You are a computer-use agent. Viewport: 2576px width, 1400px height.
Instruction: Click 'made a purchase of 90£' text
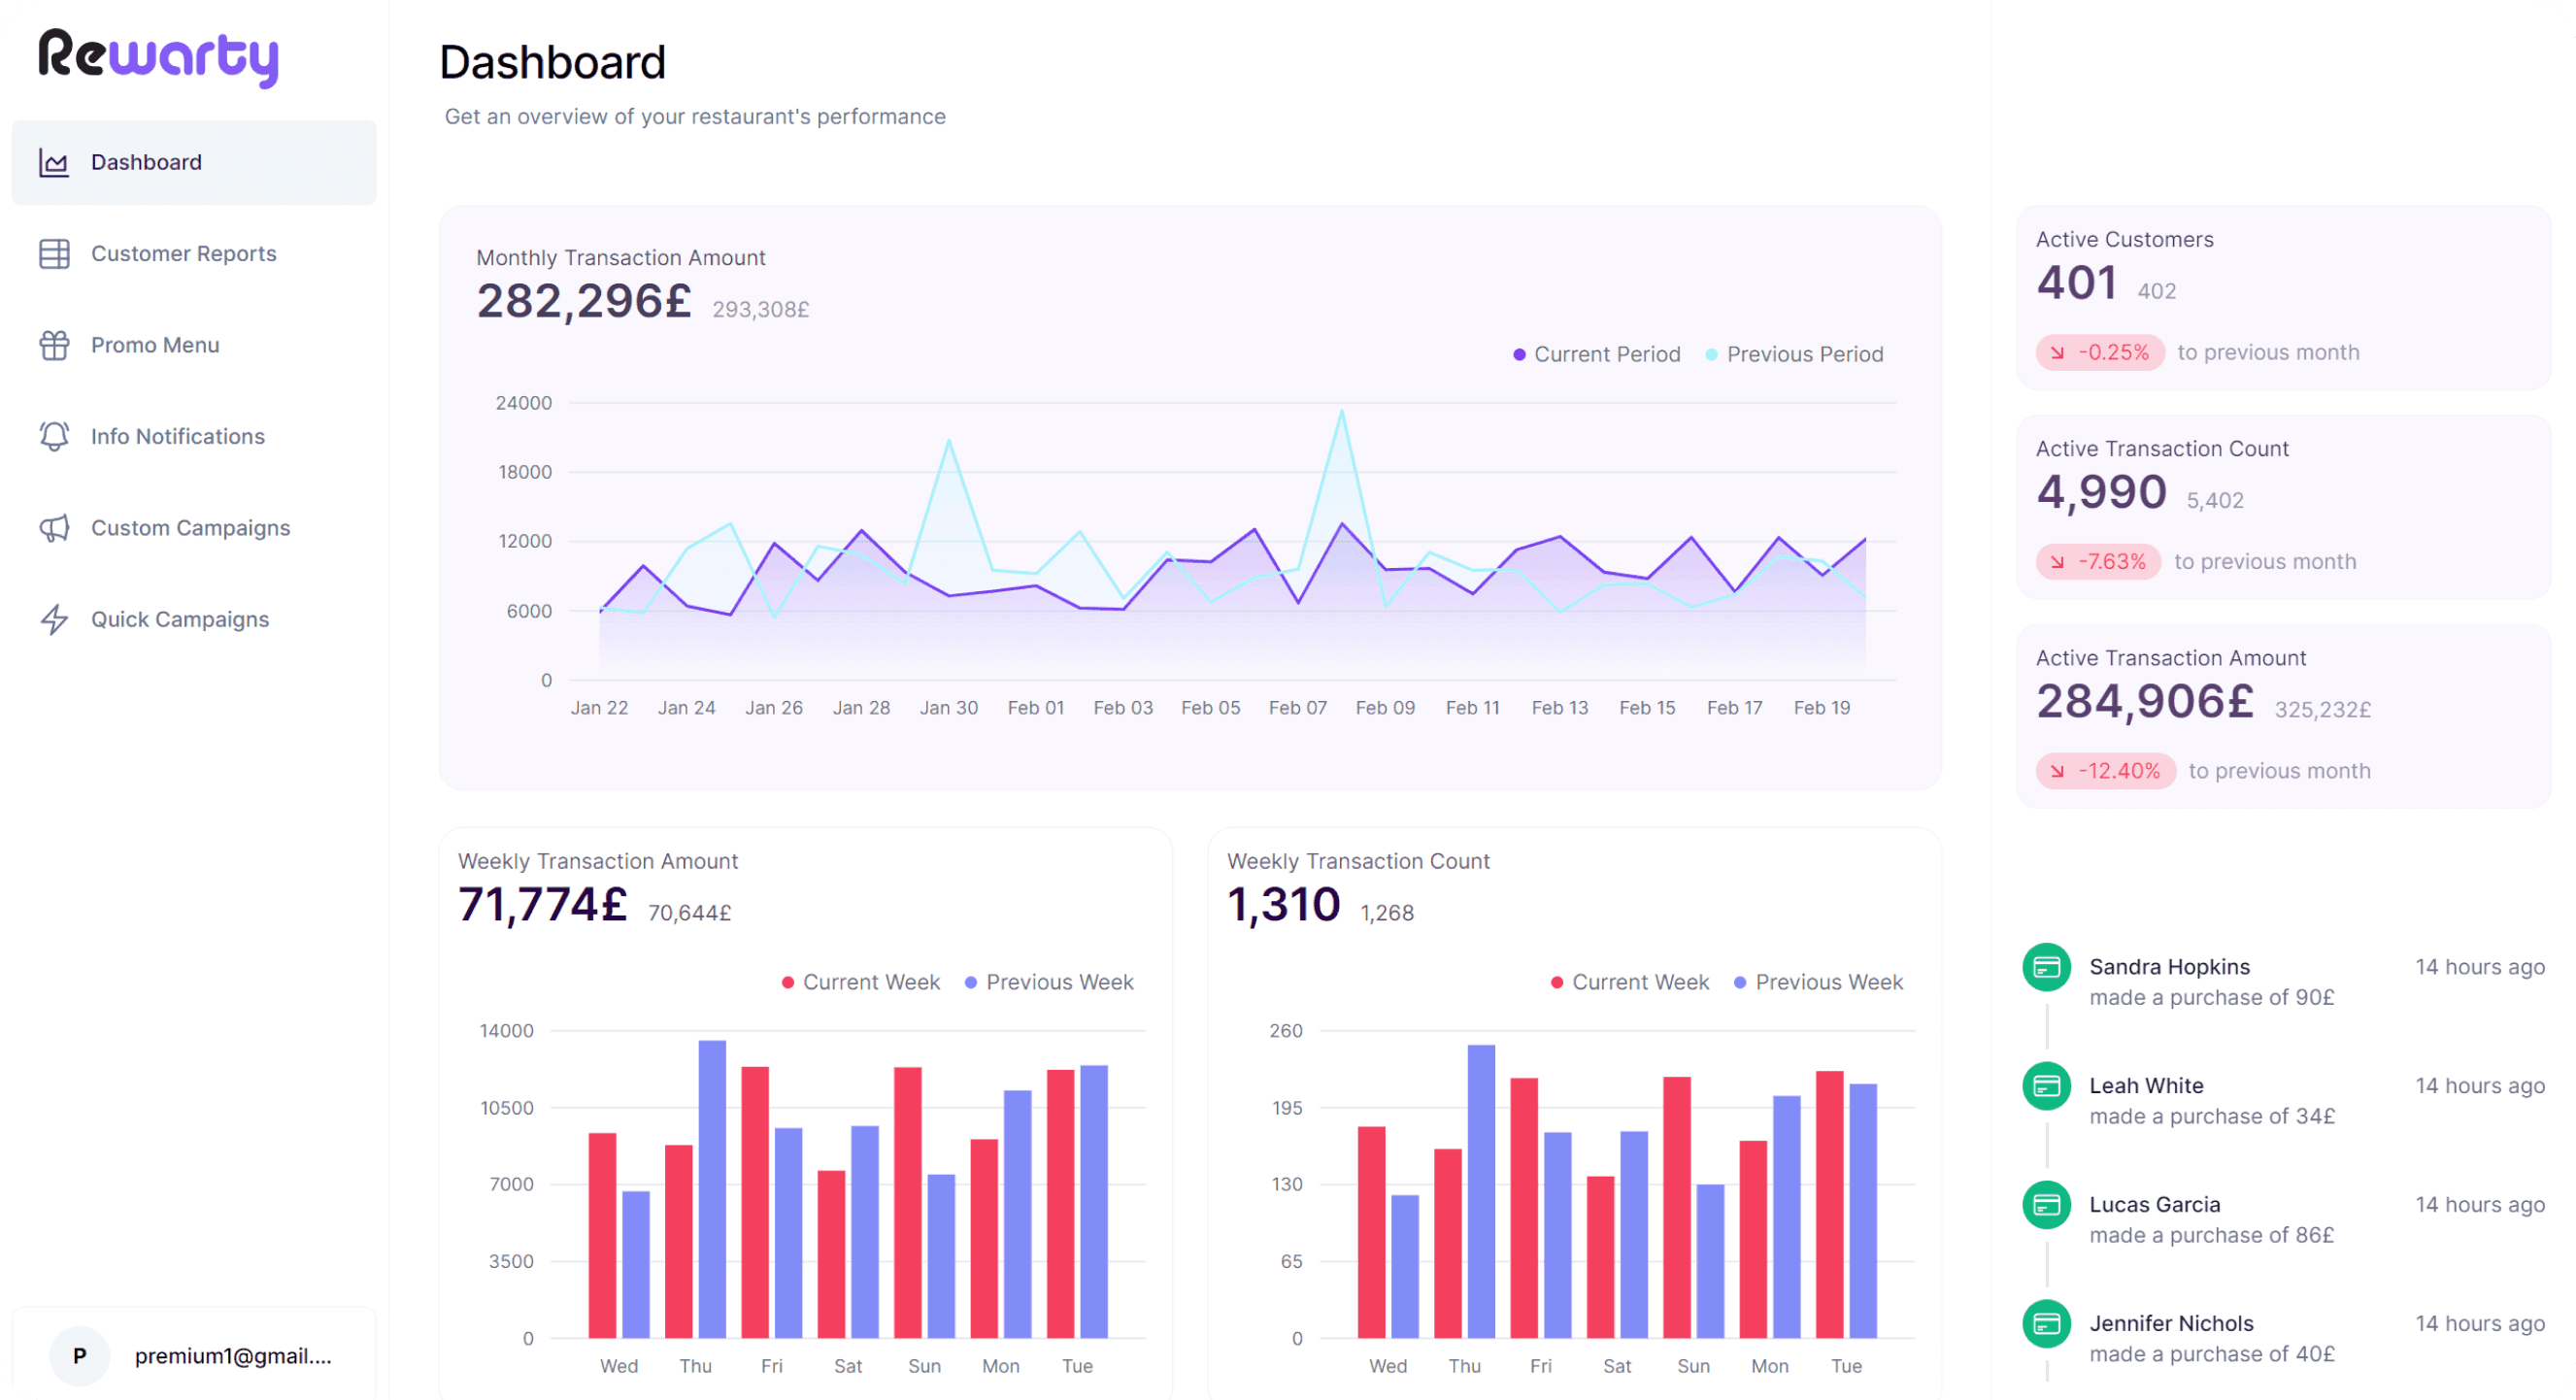coord(2212,998)
